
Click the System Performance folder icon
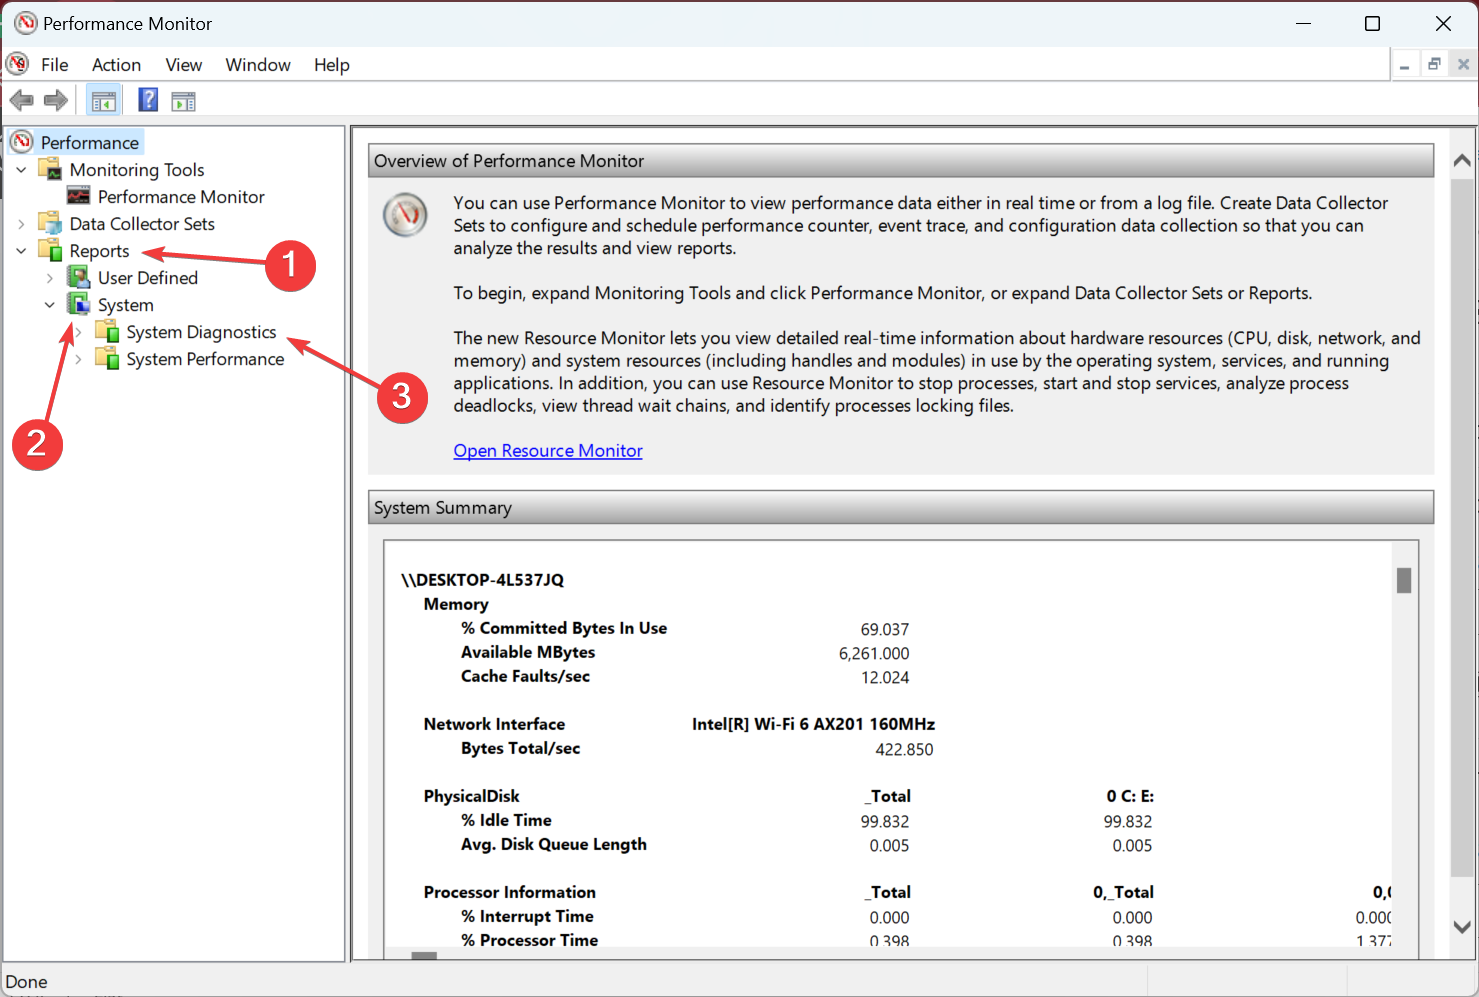[x=107, y=358]
